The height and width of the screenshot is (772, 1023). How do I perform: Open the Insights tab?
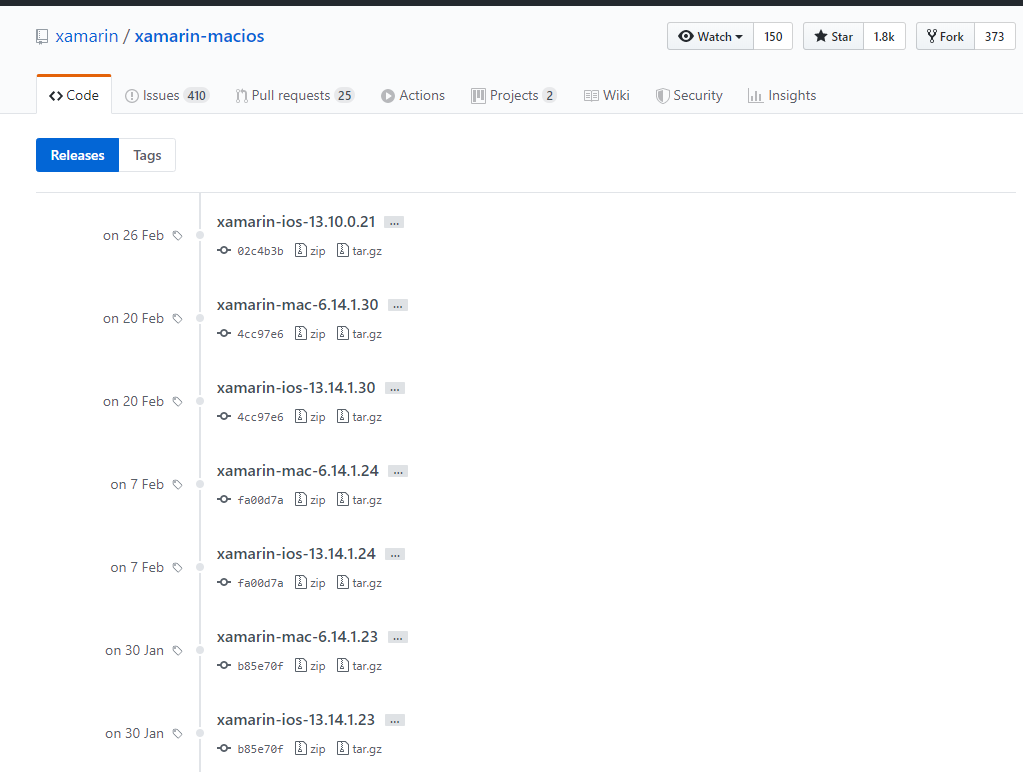[782, 95]
